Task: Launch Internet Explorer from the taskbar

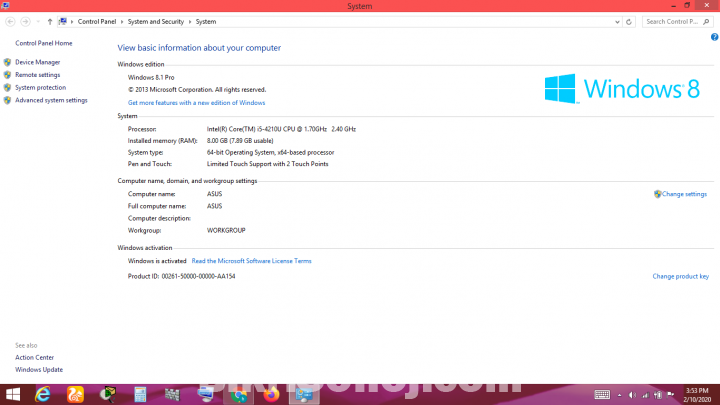Action: point(43,394)
